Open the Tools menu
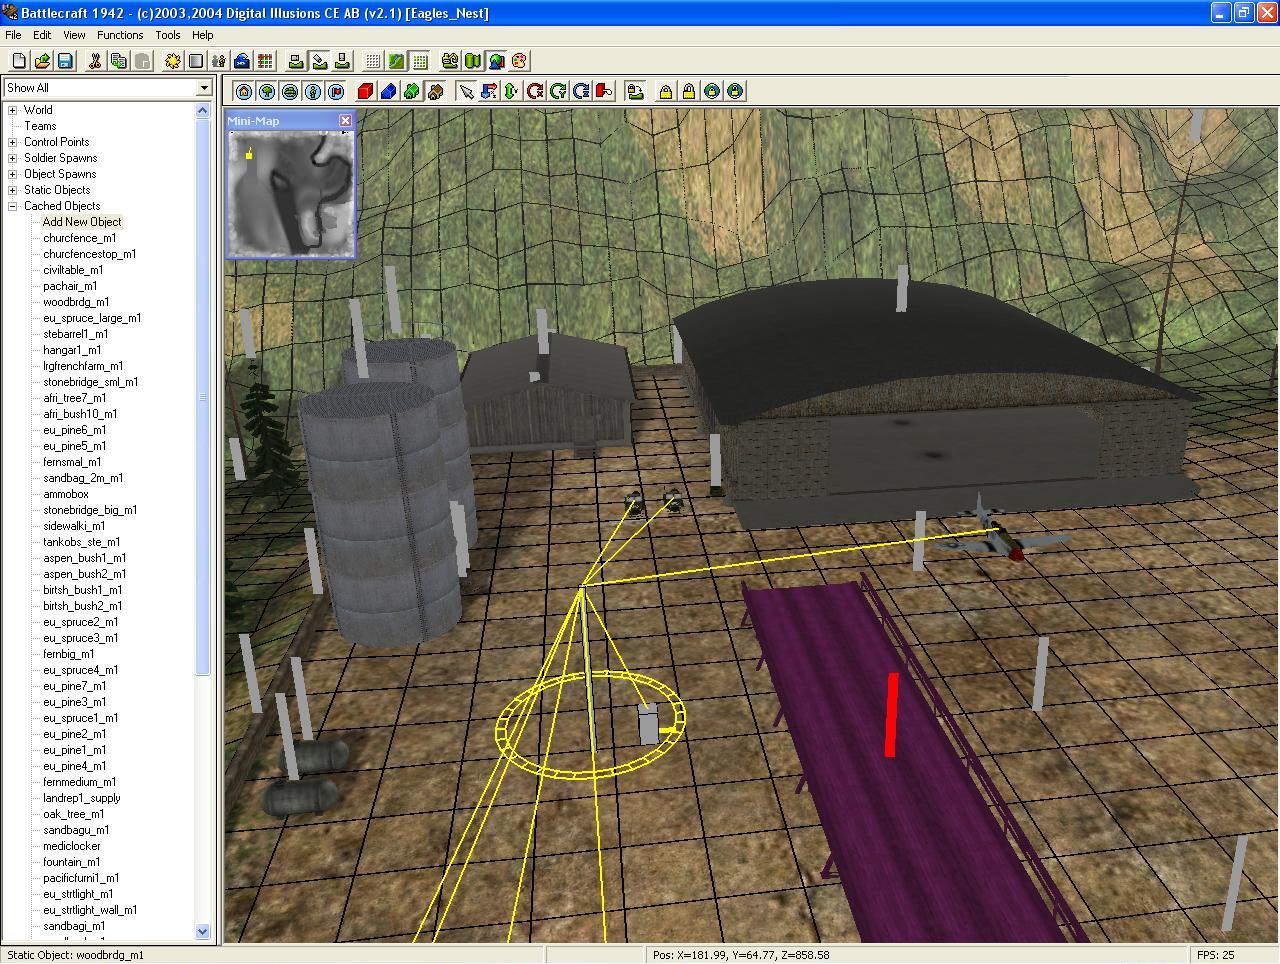Screen dimensions: 1280x964 point(168,35)
